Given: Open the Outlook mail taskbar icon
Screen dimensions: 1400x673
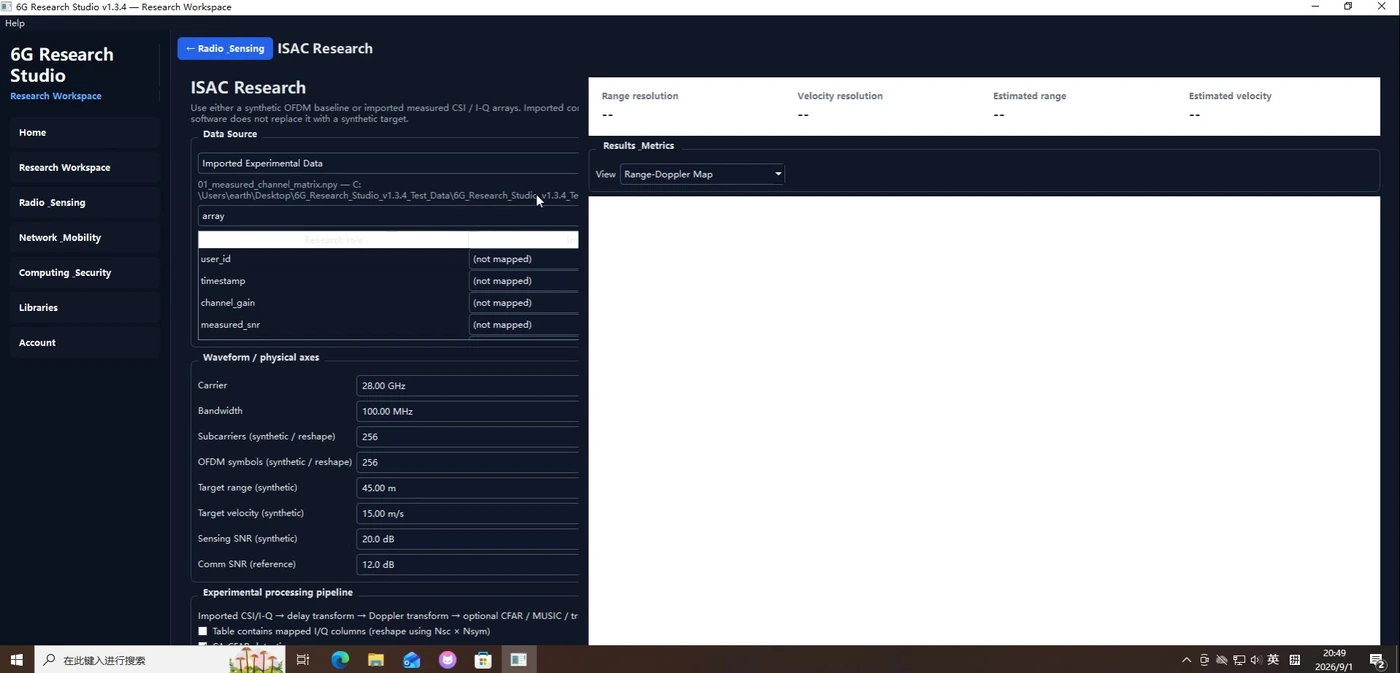Looking at the screenshot, I should tap(412, 660).
